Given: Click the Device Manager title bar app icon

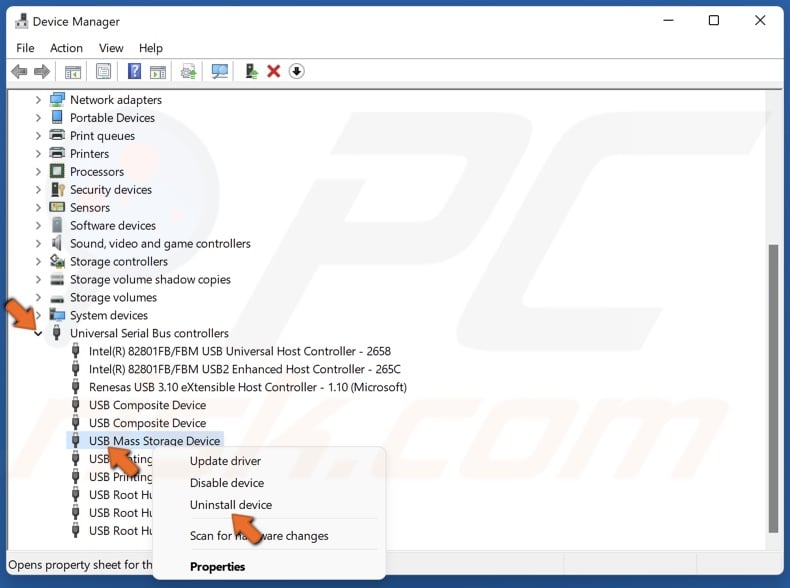Looking at the screenshot, I should 21,22.
